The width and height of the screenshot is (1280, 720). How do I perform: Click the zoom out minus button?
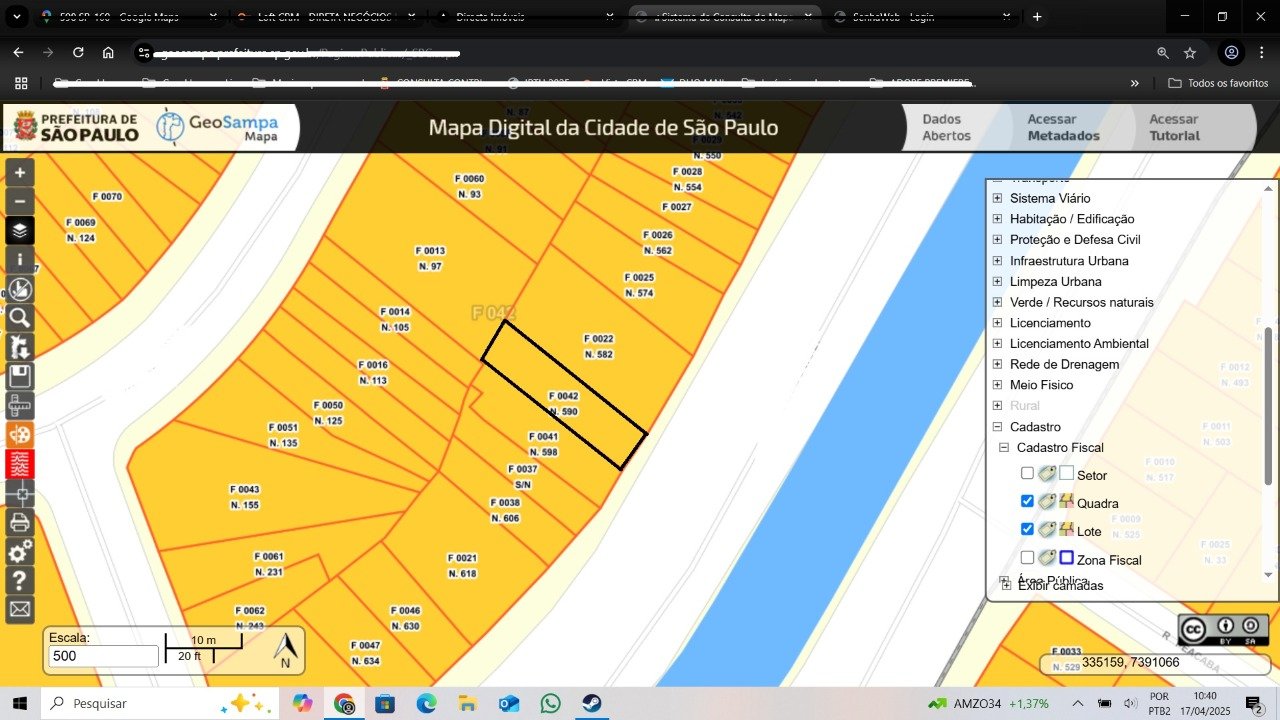coord(20,201)
